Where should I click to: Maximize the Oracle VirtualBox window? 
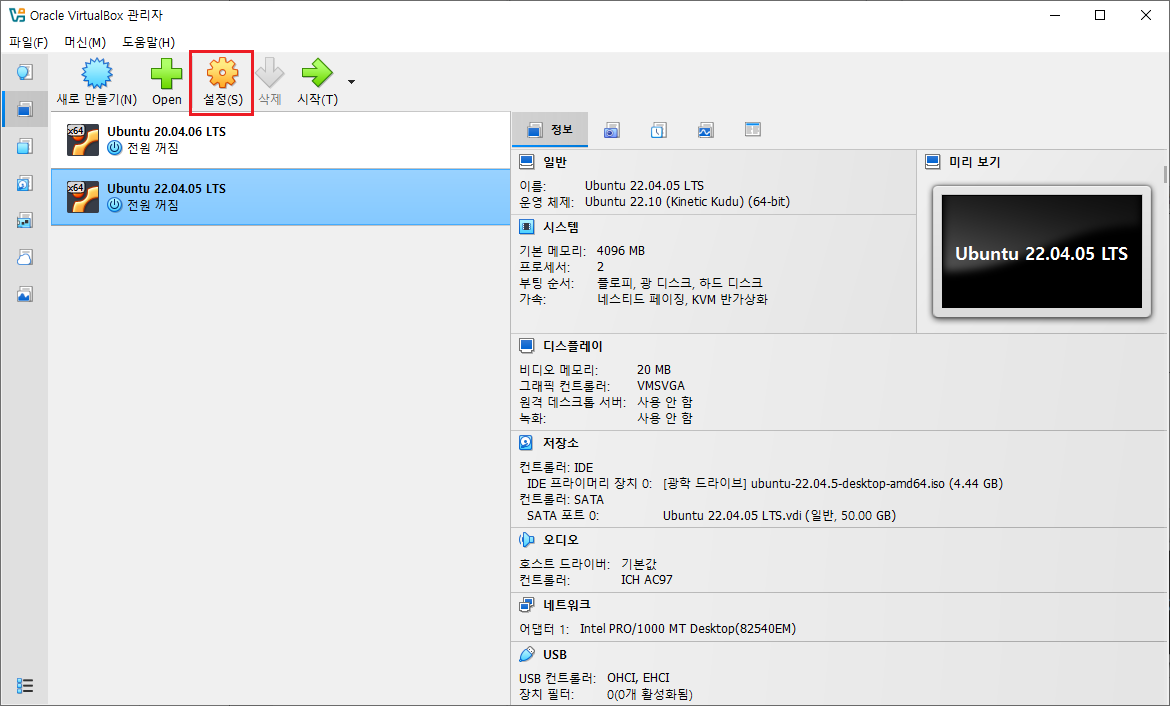click(x=1100, y=15)
